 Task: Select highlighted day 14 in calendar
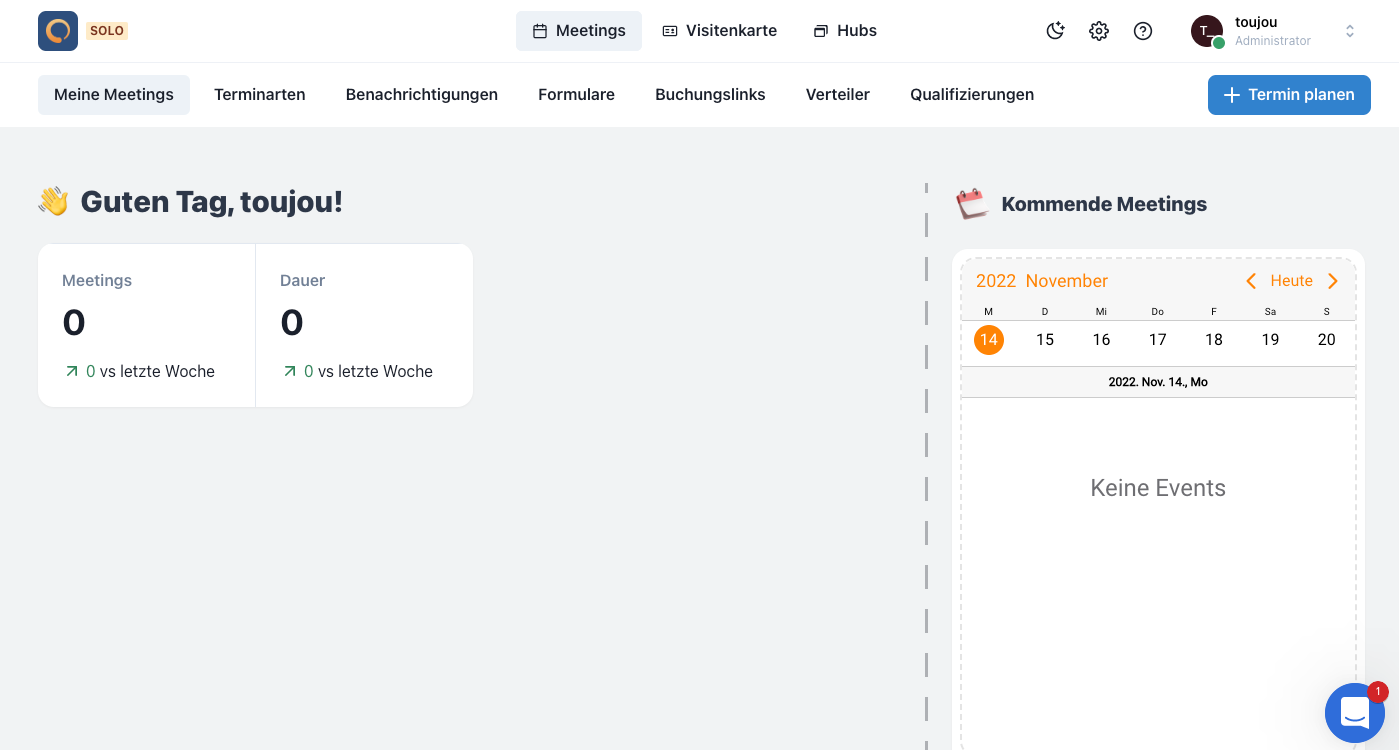[x=989, y=340]
